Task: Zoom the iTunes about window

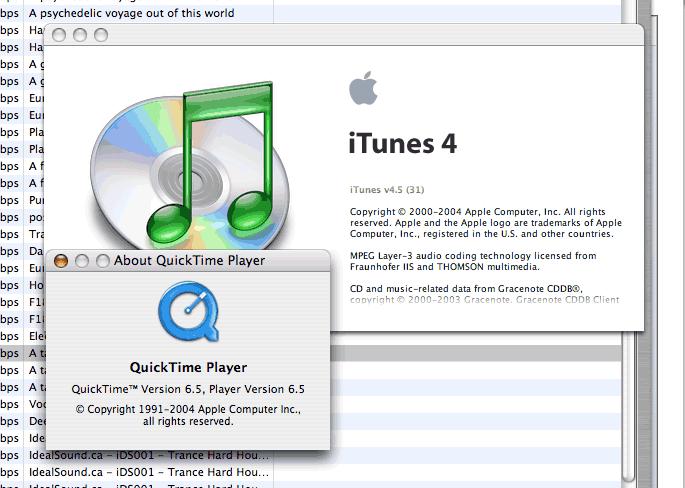Action: [101, 35]
